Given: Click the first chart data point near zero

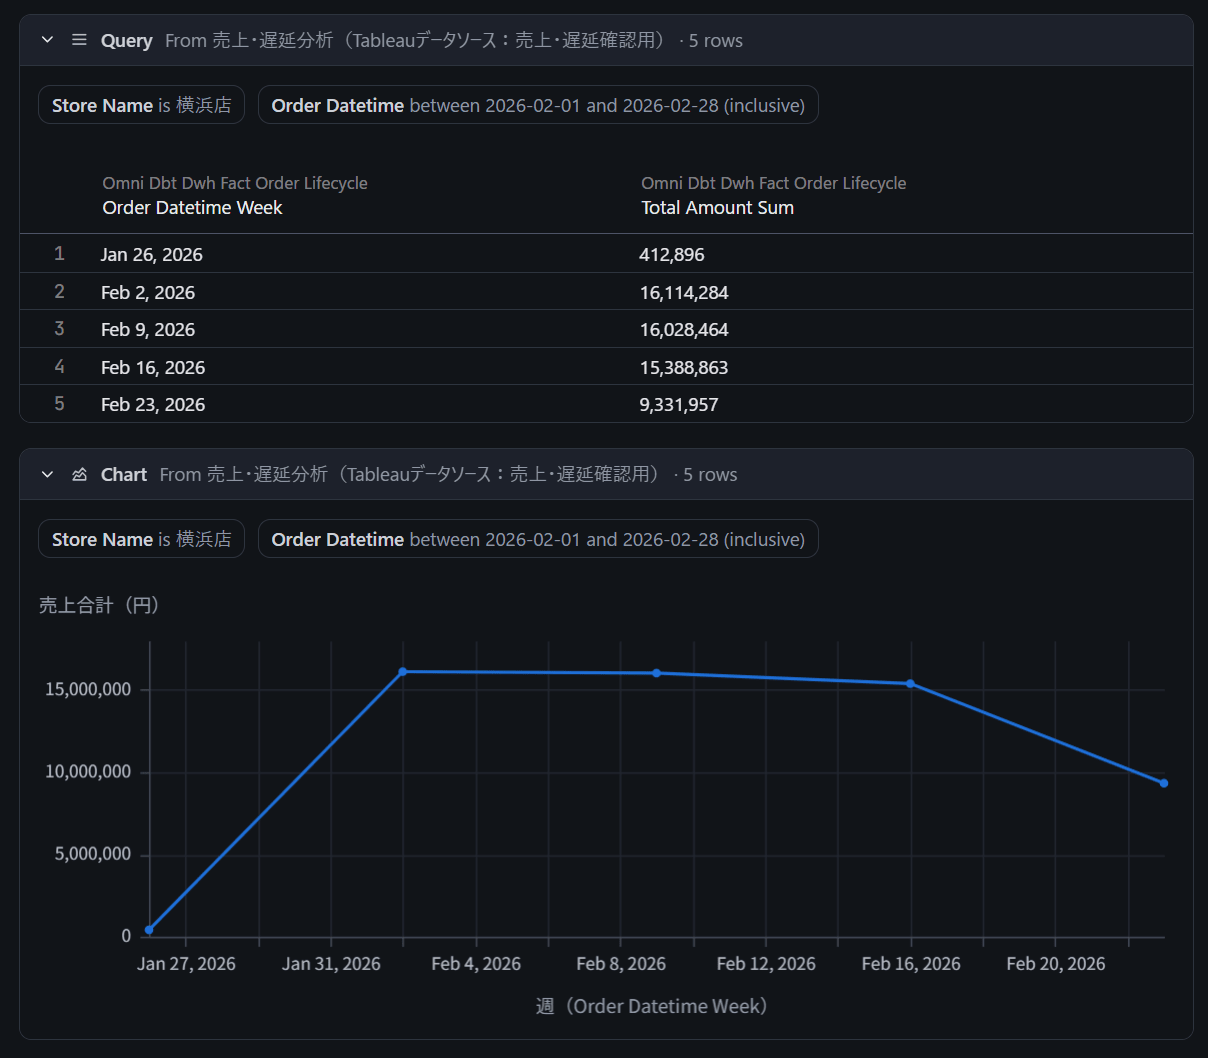Looking at the screenshot, I should click(149, 930).
